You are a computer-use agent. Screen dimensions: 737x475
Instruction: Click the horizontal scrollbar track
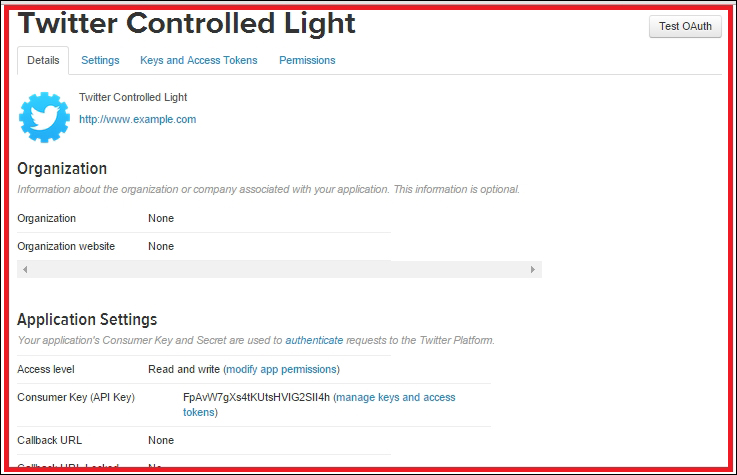pyautogui.click(x=279, y=269)
